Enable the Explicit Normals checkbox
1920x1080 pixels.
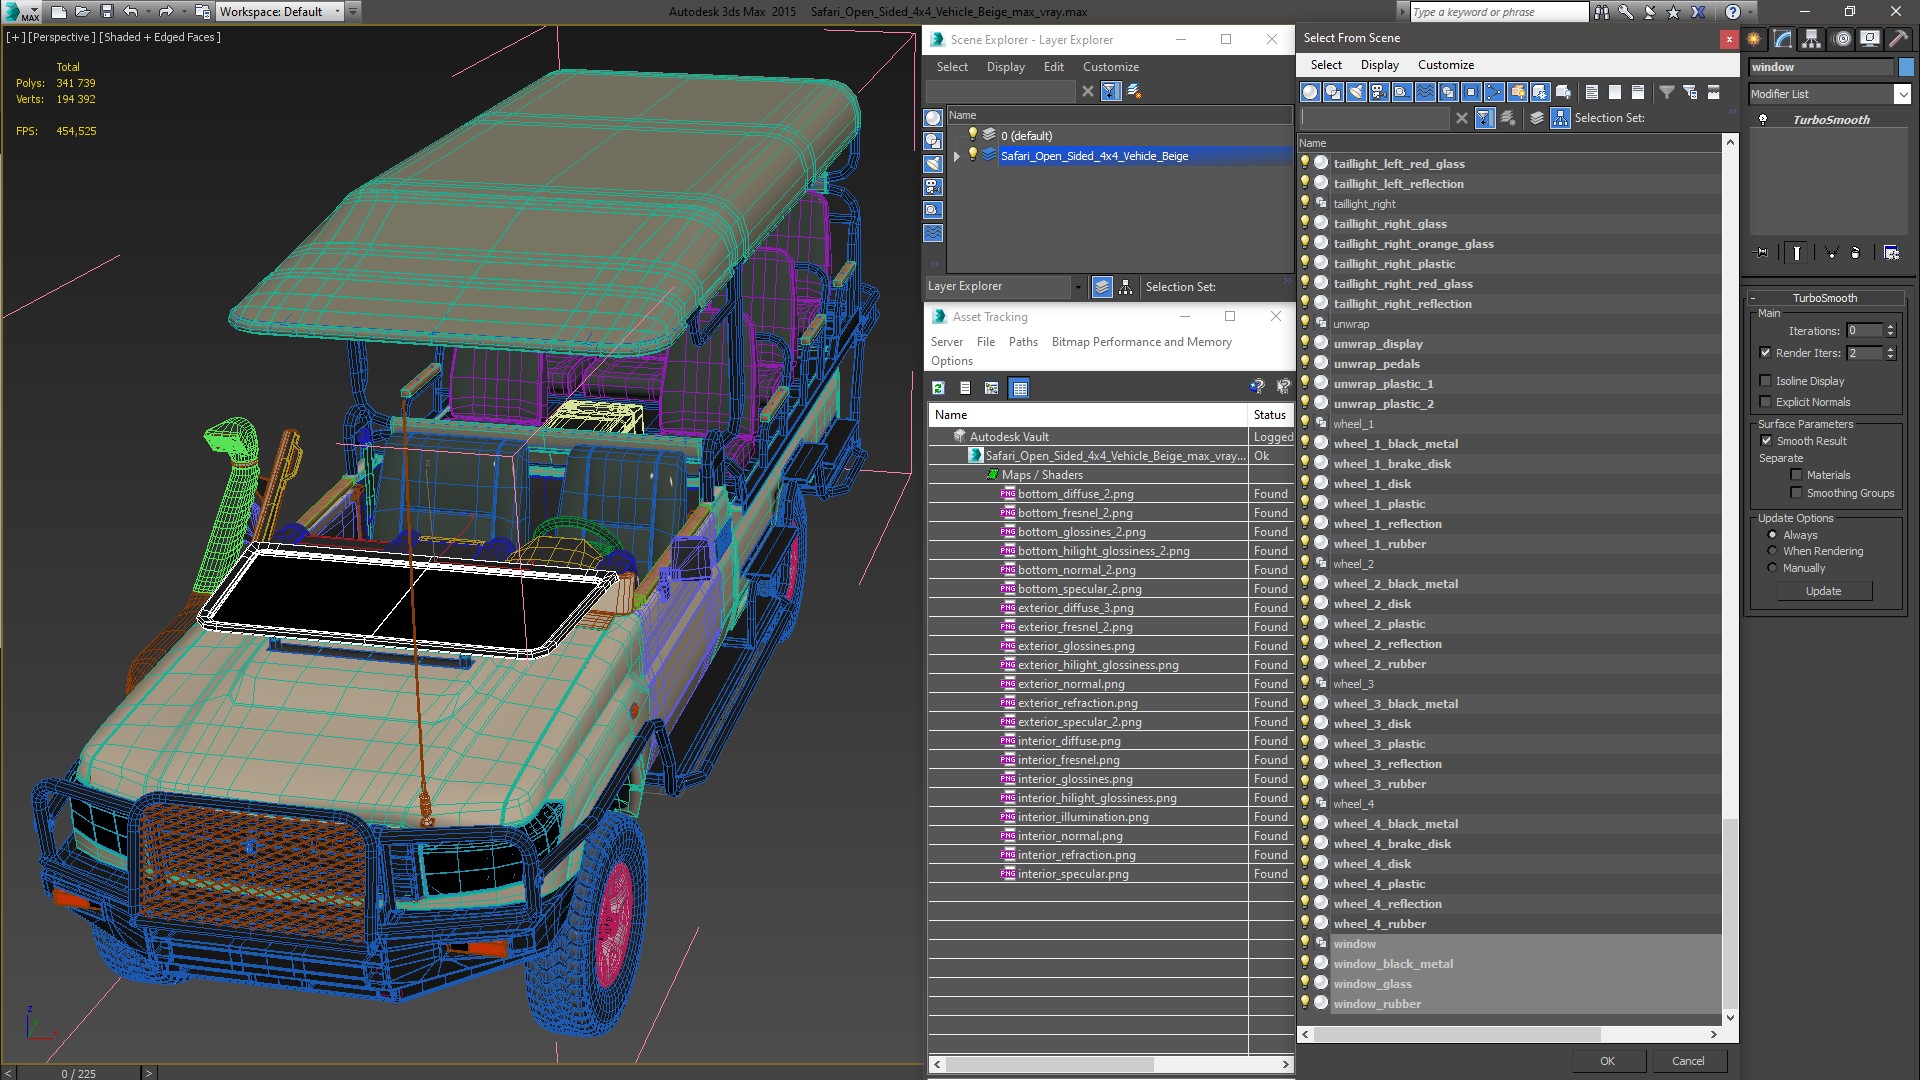click(1765, 402)
